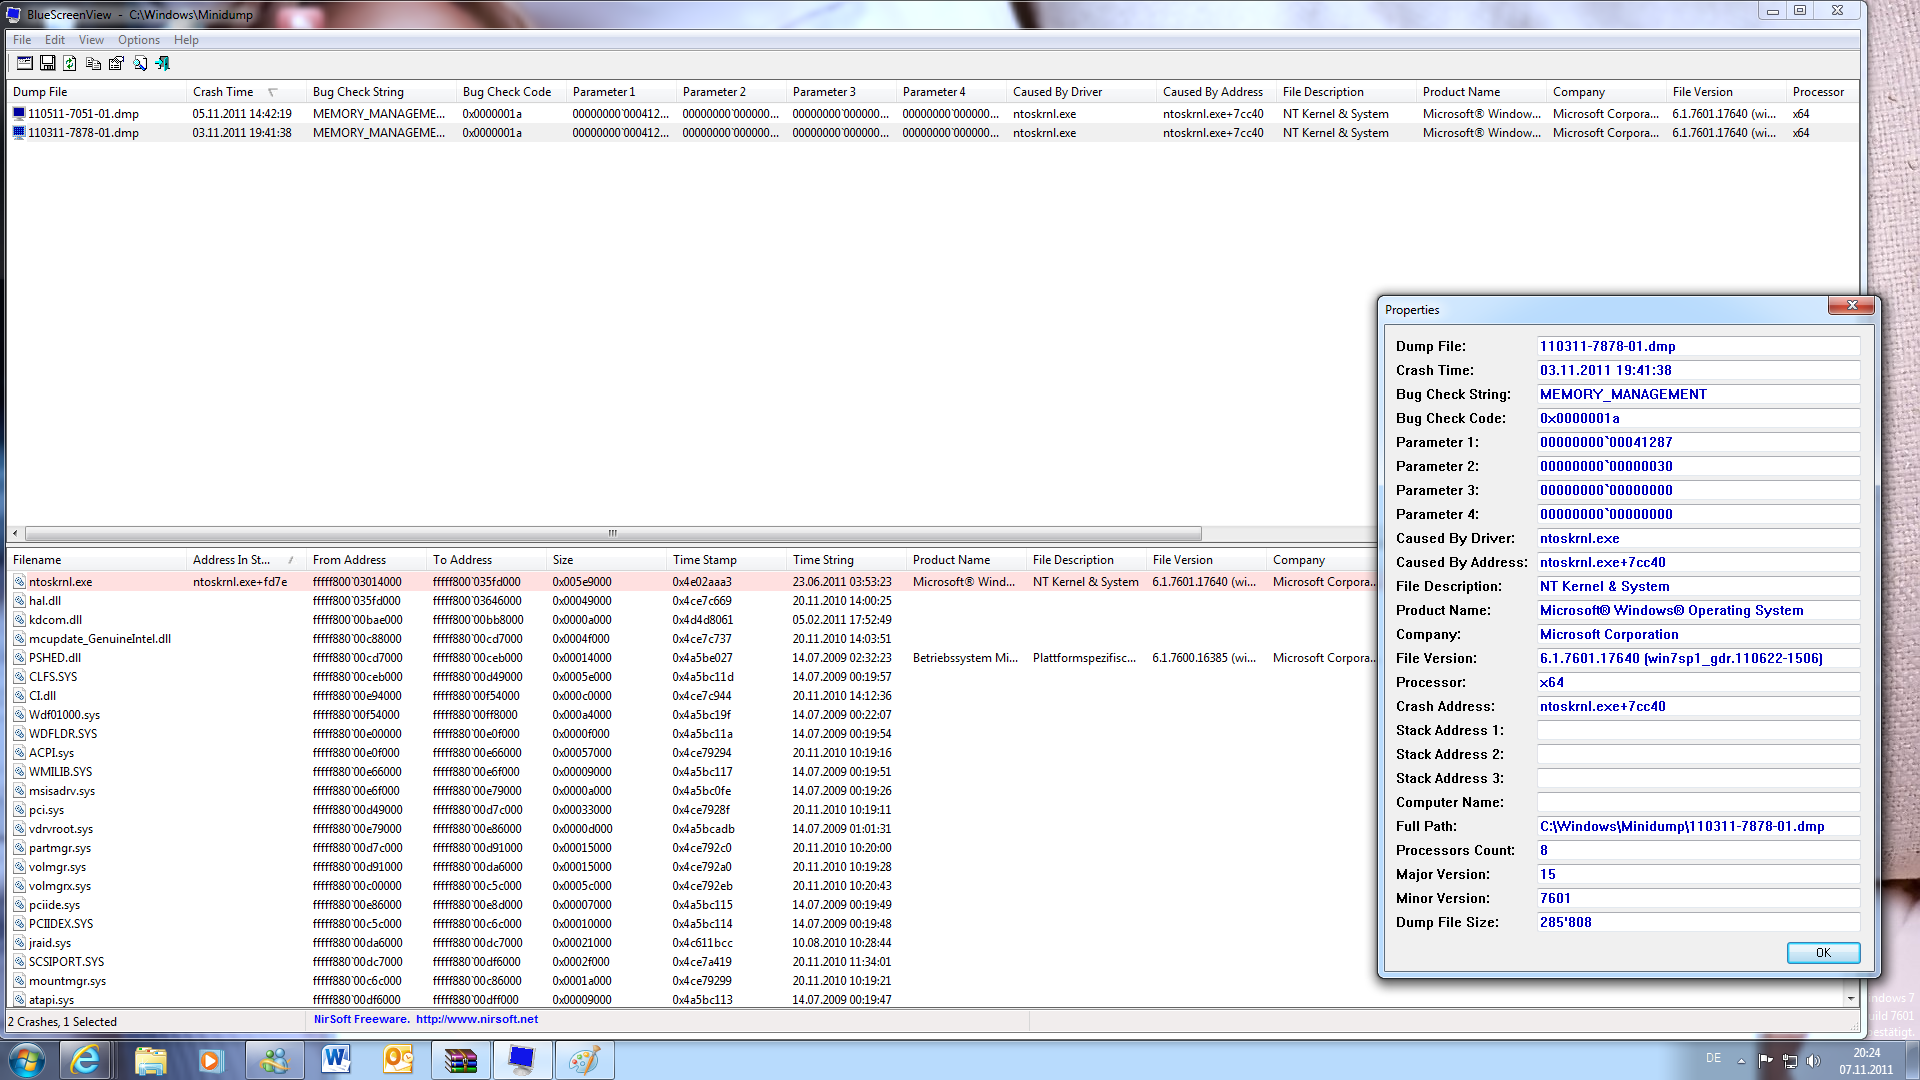Viewport: 1920px width, 1080px height.
Task: Open WinRAR from the taskbar
Action: pos(461,1060)
